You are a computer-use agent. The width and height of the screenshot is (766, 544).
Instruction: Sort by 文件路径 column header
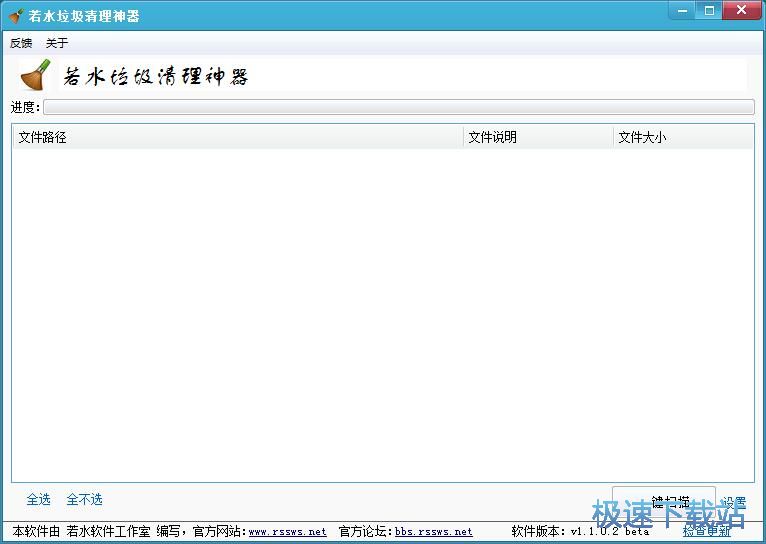tap(237, 137)
